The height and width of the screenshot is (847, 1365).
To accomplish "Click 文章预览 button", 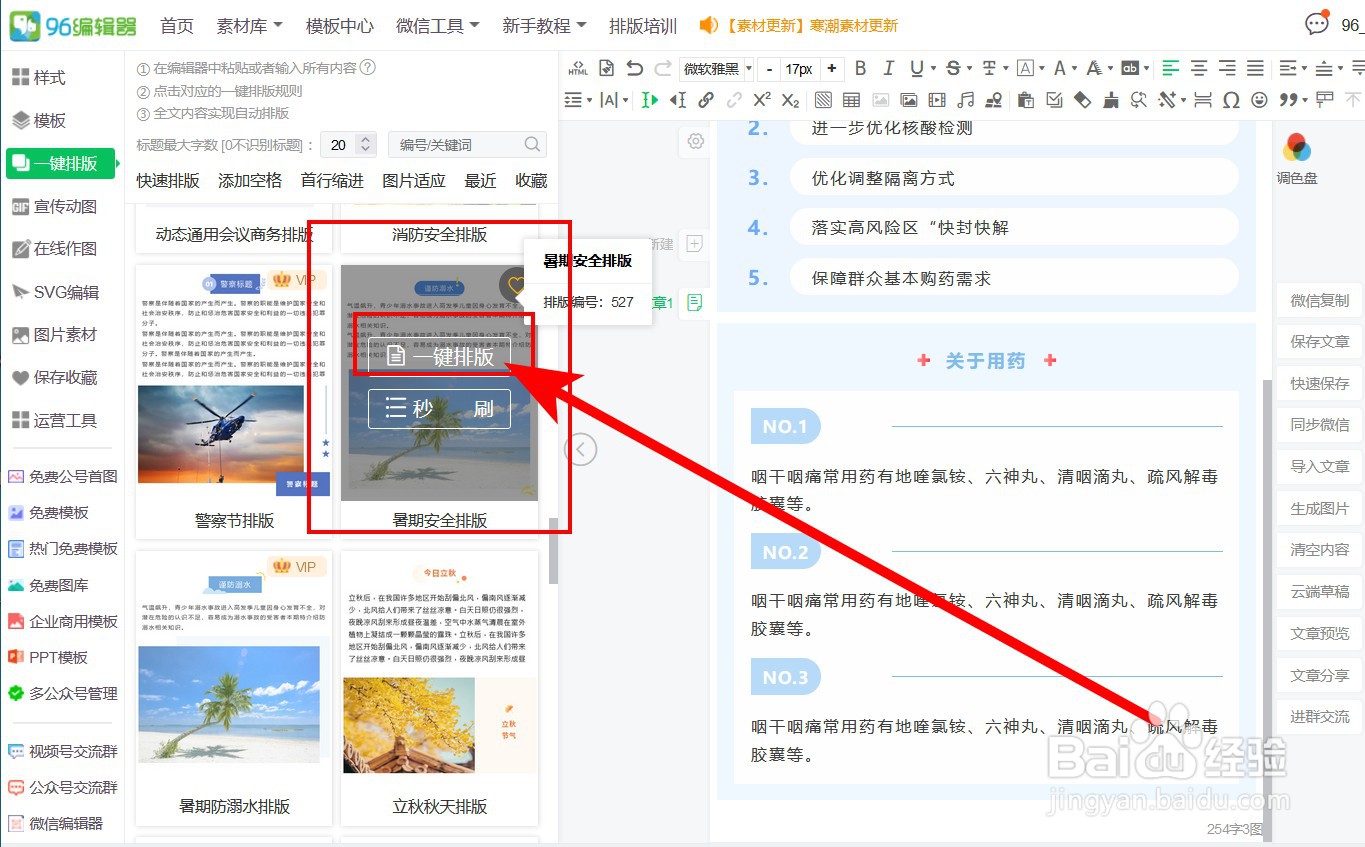I will (x=1319, y=633).
